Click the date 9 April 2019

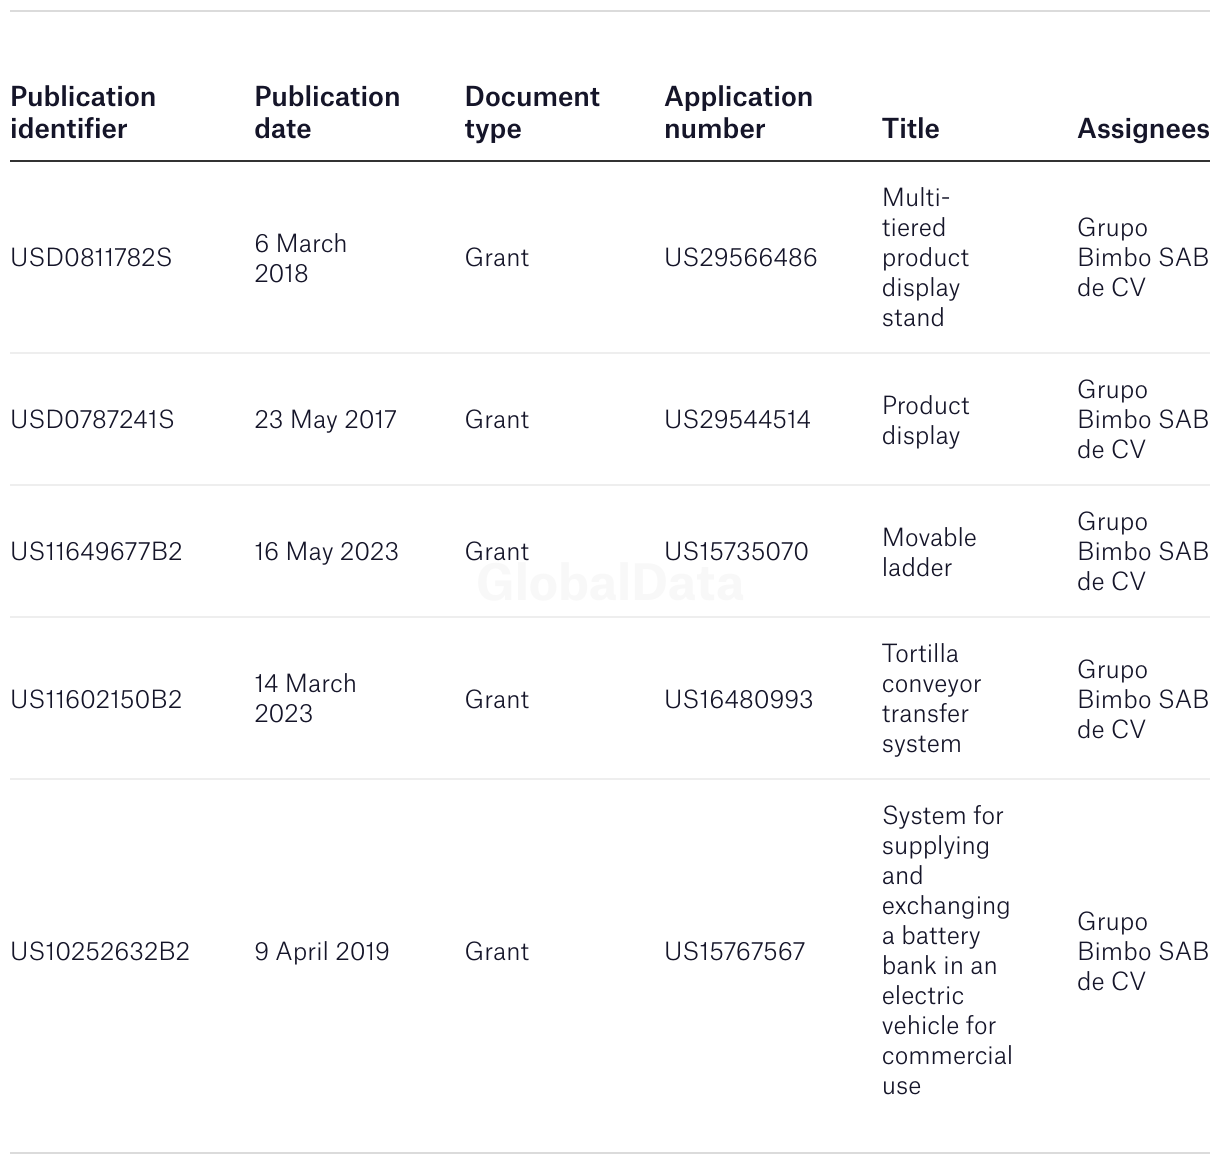321,951
